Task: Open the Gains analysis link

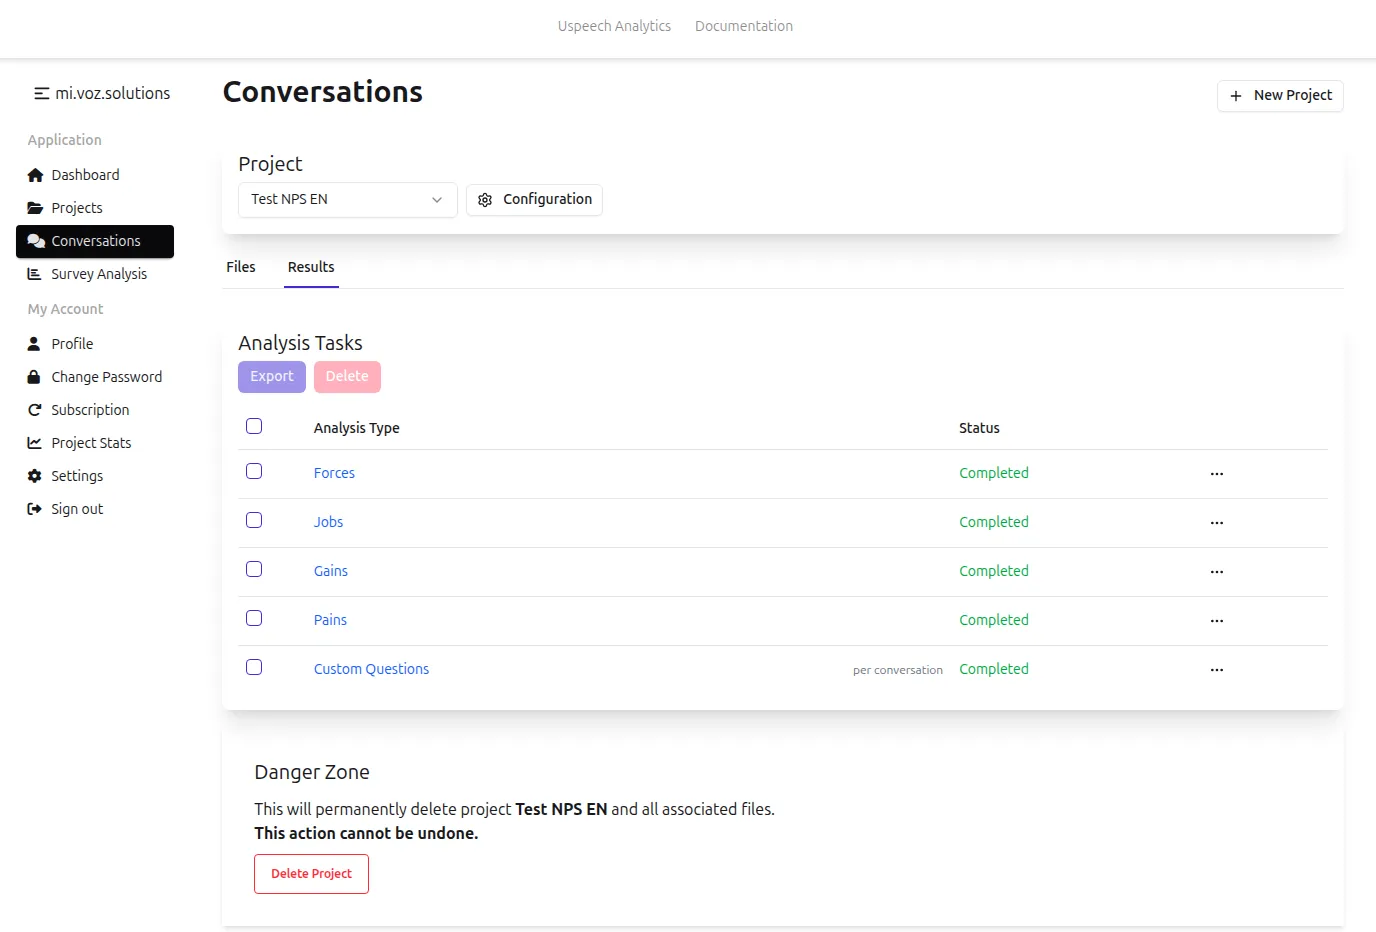Action: (x=331, y=571)
